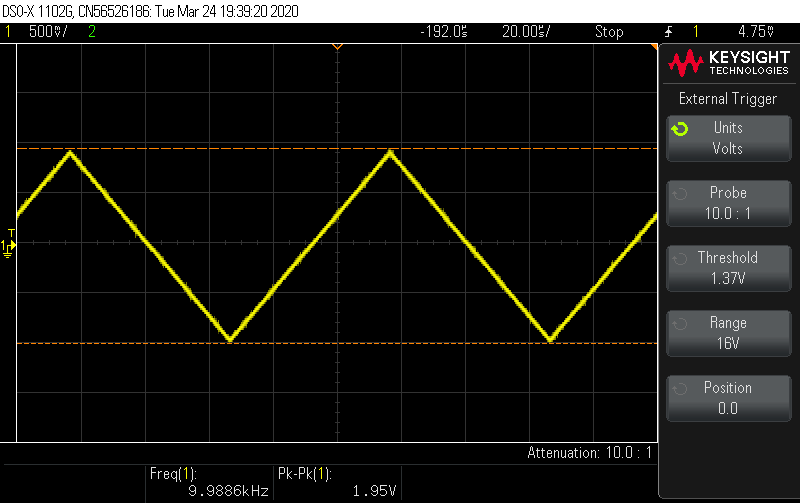Click the trigger source 1 in status bar

tap(695, 32)
